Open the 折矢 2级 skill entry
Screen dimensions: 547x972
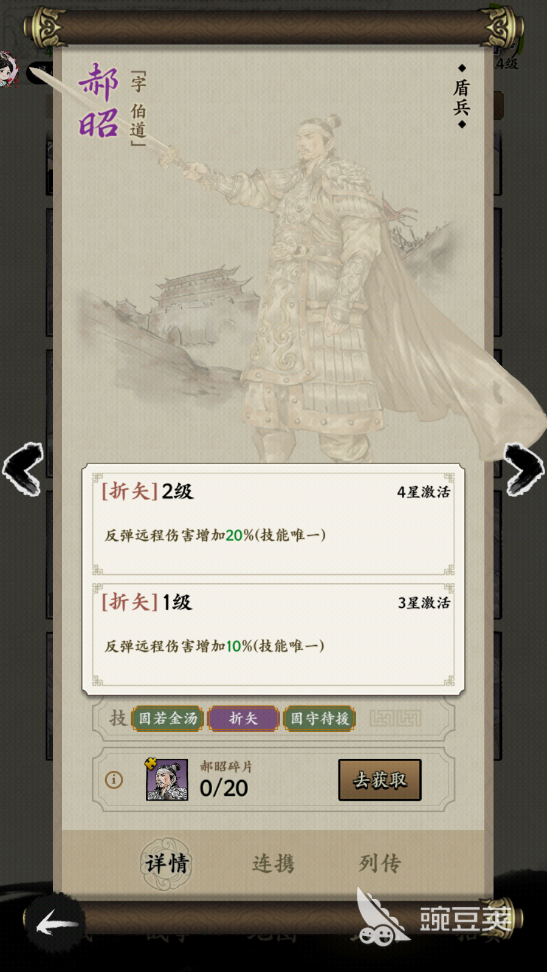click(273, 519)
